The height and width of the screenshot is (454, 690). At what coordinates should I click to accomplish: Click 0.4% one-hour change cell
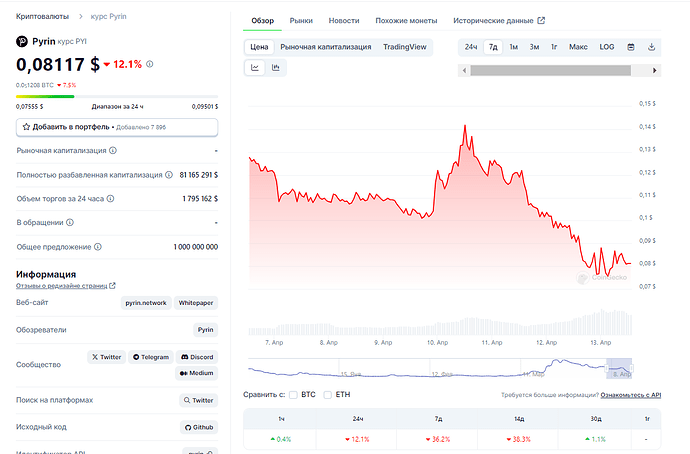tap(281, 439)
